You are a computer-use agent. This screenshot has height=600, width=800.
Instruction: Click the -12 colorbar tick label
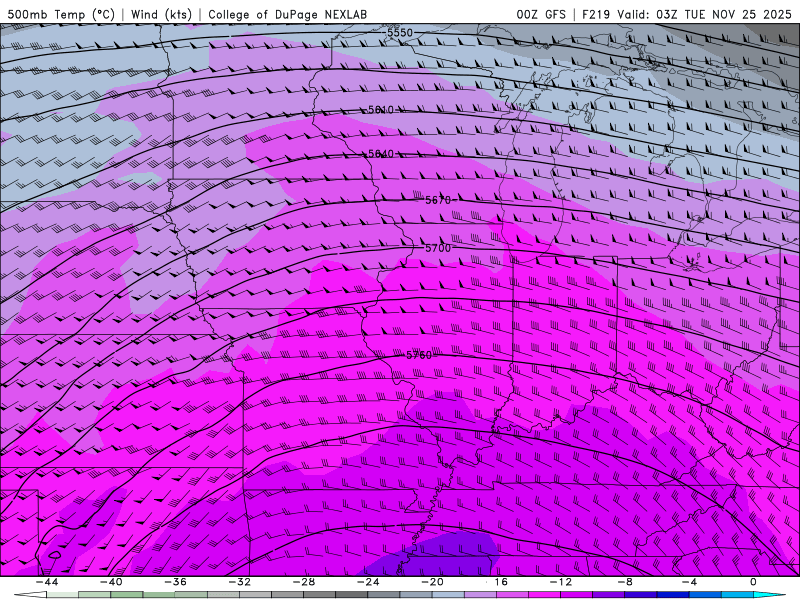tap(561, 582)
